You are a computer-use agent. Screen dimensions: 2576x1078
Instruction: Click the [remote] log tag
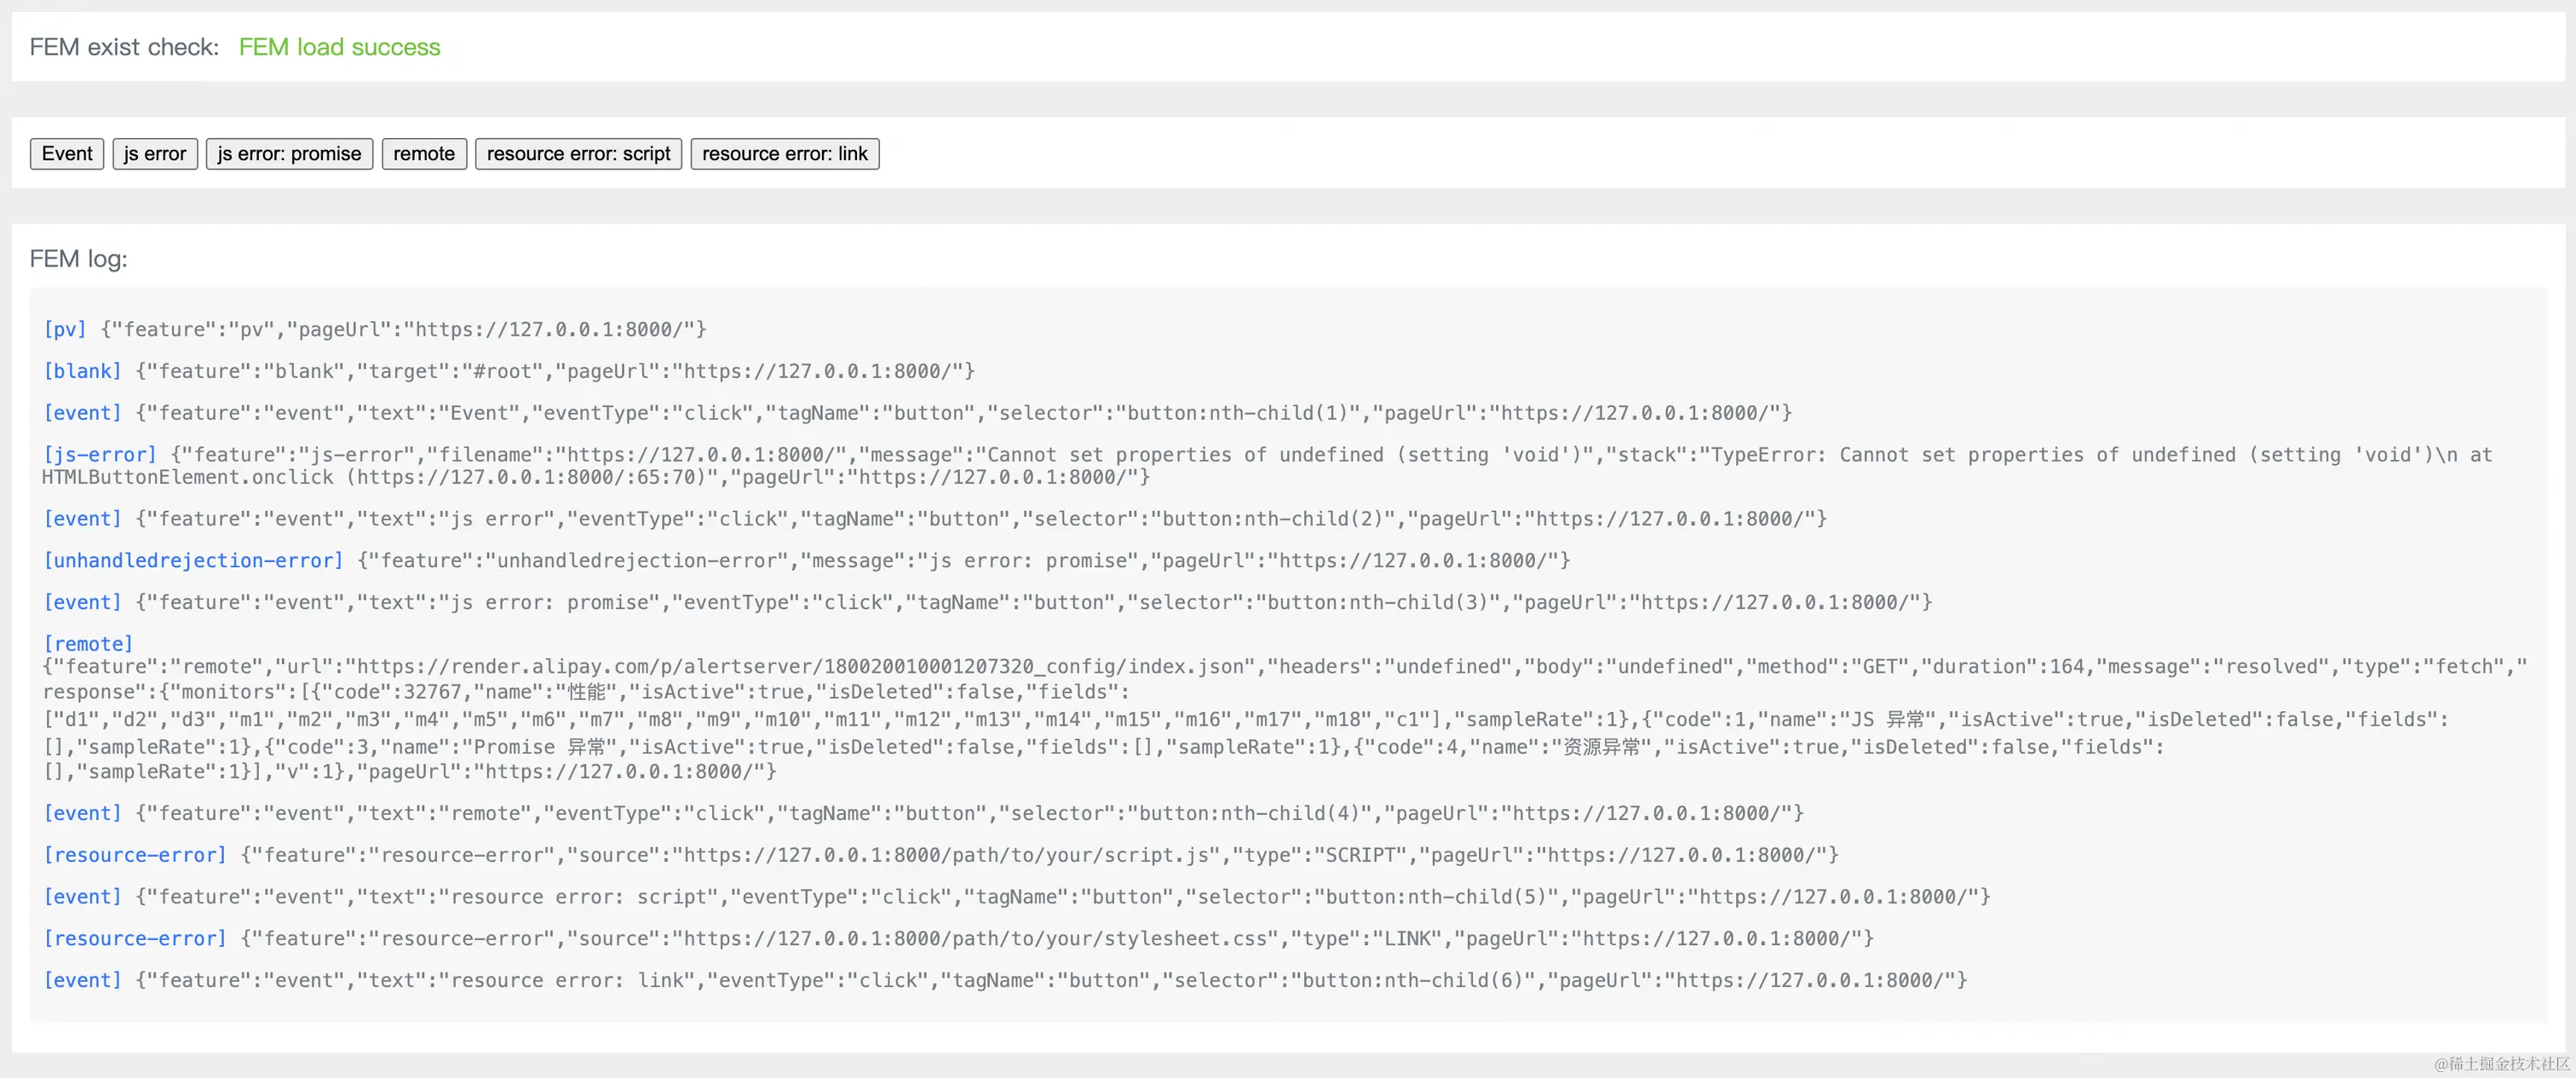pos(87,644)
